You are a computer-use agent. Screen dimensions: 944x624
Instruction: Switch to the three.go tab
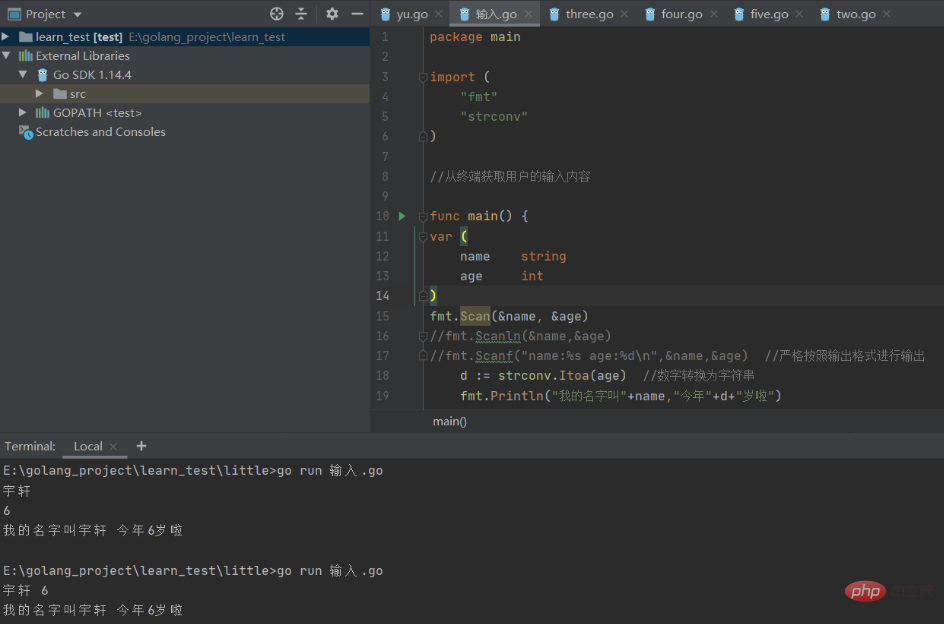(589, 14)
